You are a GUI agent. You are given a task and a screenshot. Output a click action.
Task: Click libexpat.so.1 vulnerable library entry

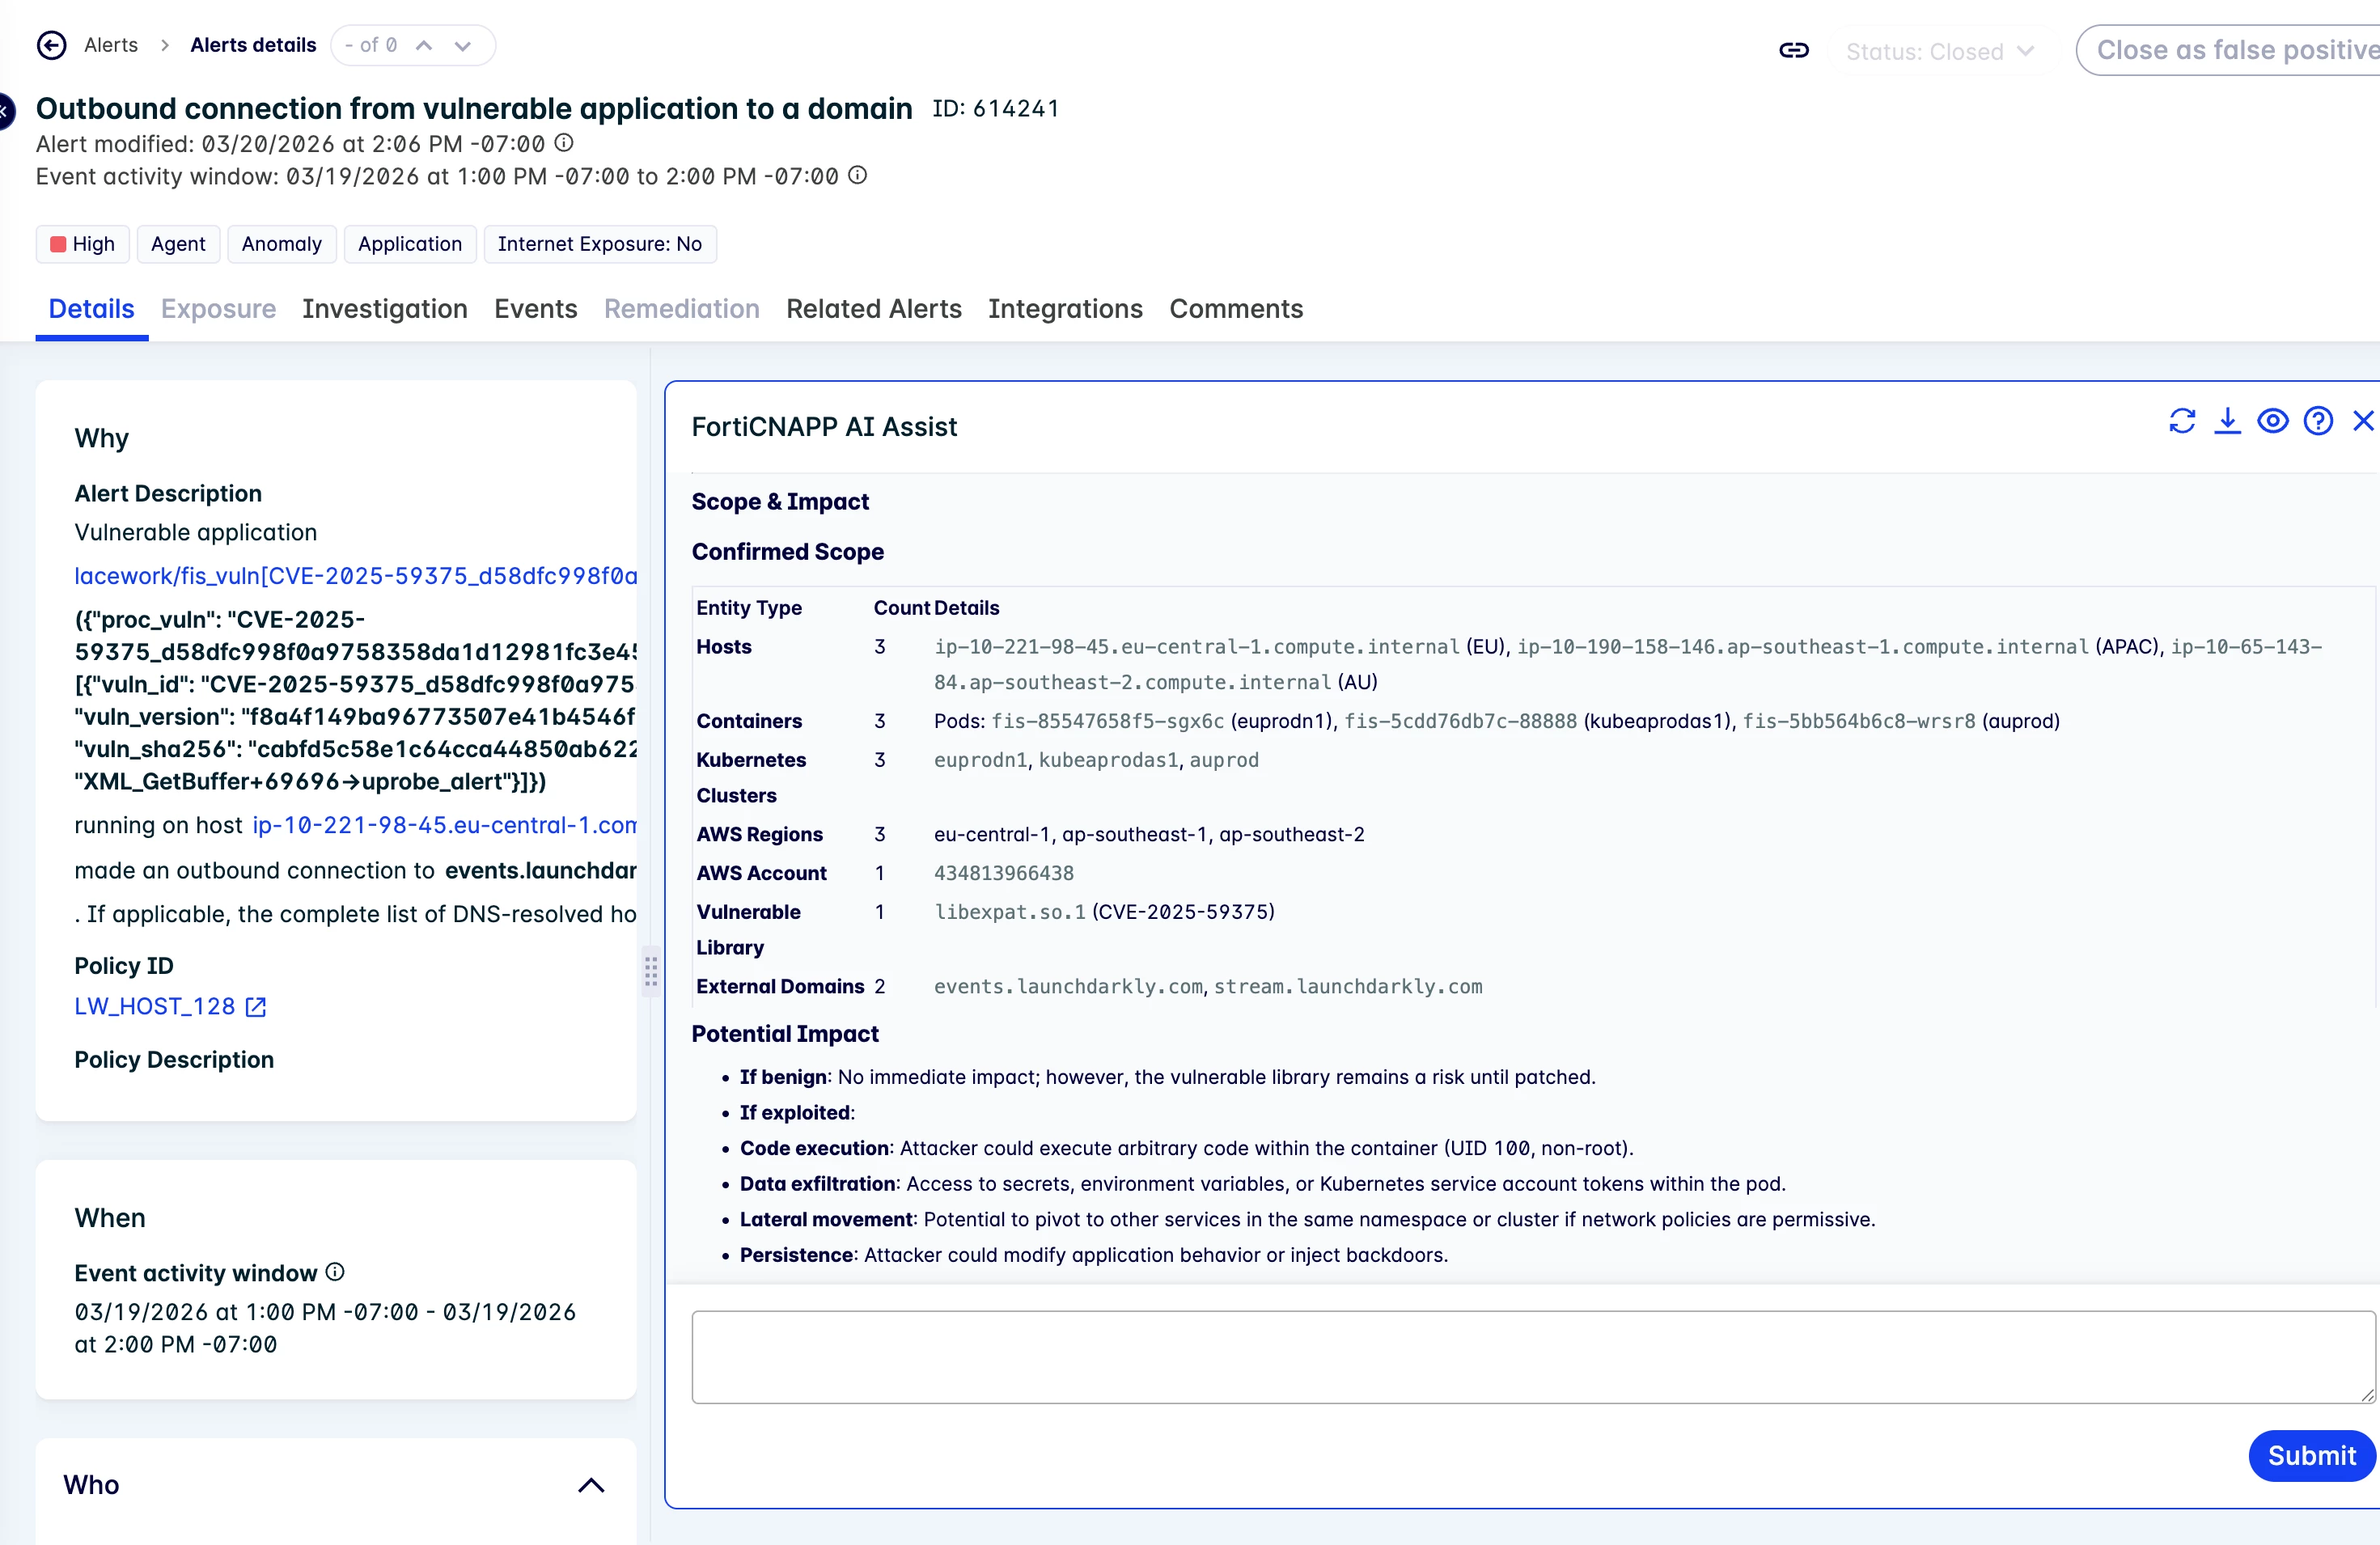pyautogui.click(x=1010, y=912)
